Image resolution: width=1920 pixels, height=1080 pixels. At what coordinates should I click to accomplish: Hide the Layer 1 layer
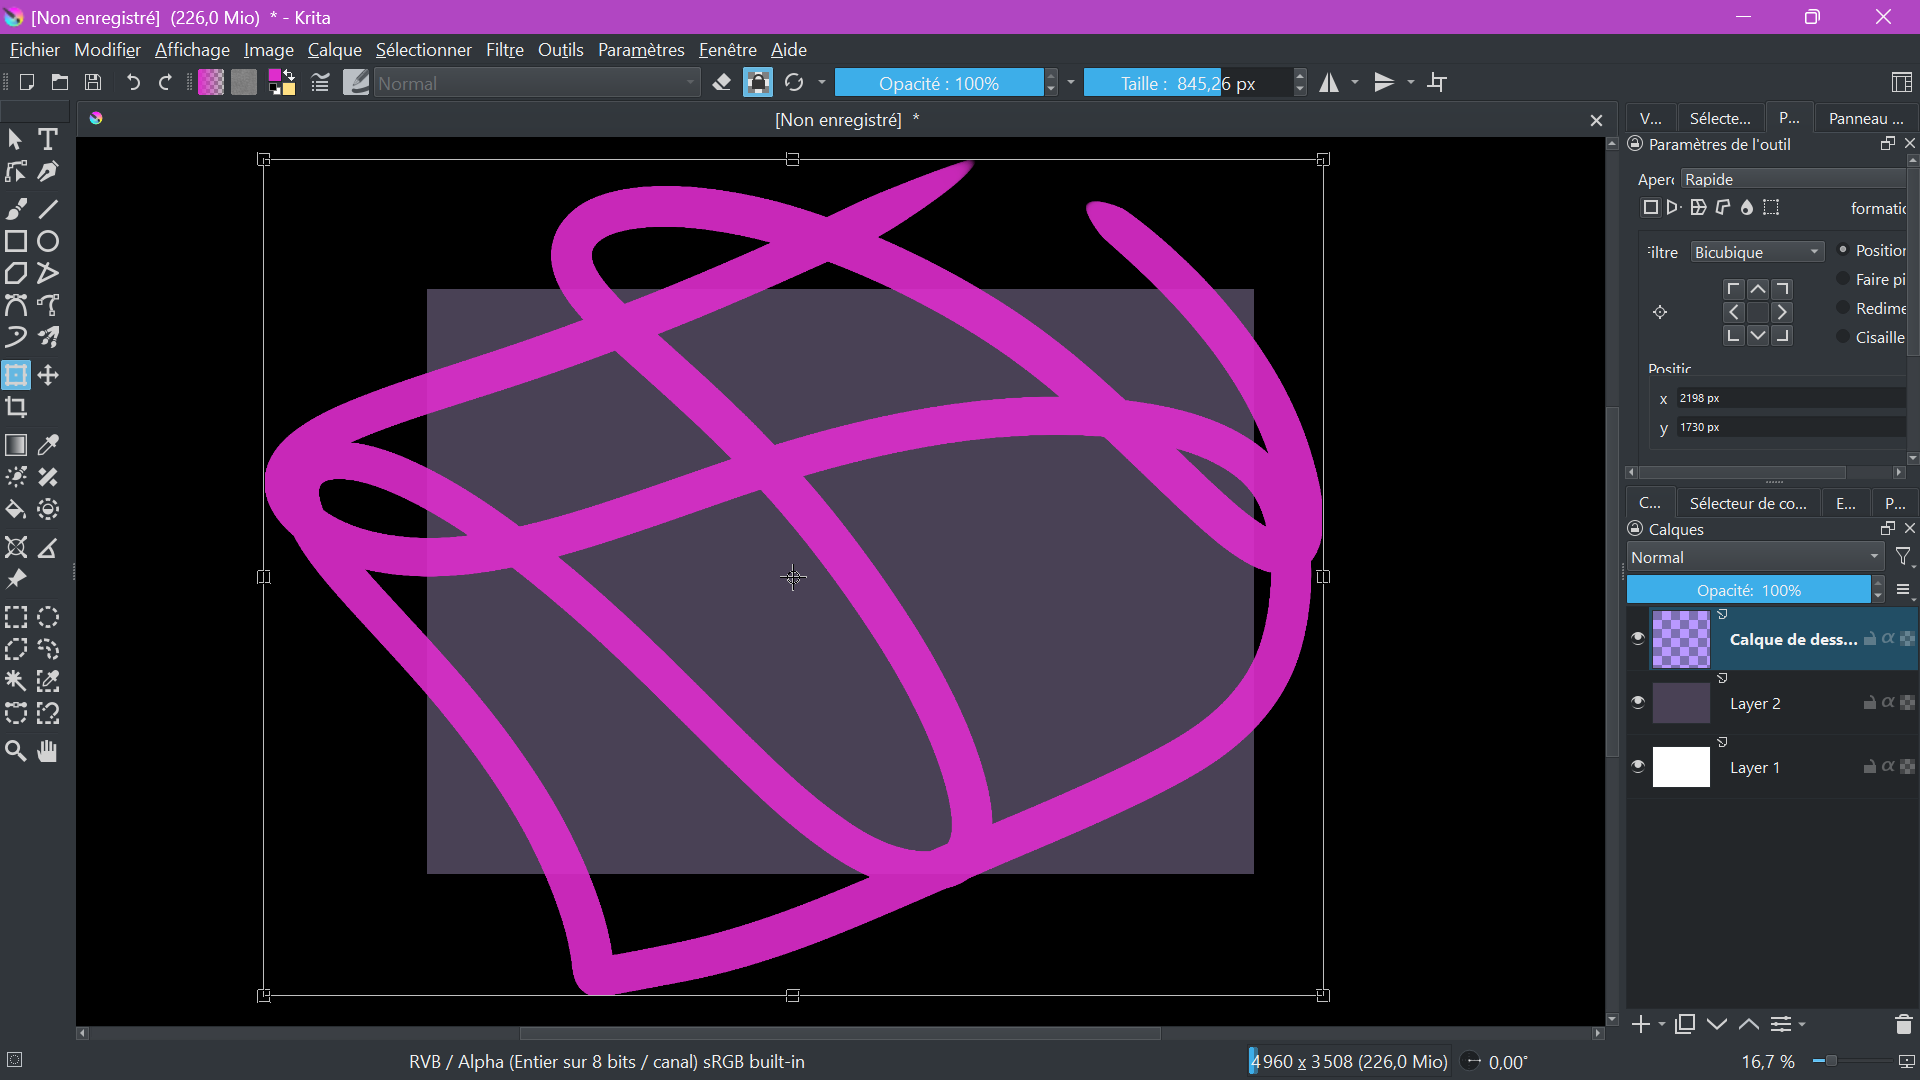1638,767
